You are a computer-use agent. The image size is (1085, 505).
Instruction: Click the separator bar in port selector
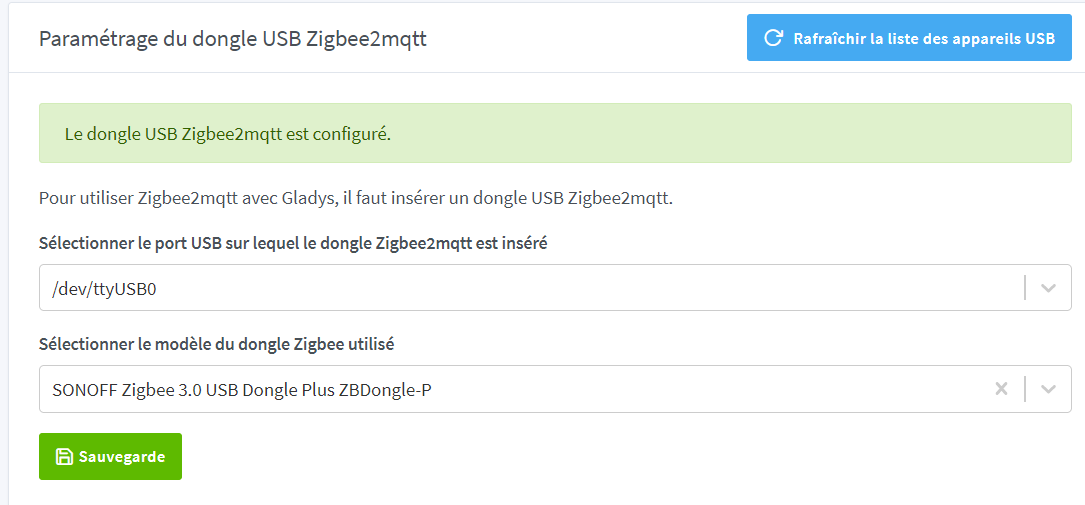1025,288
